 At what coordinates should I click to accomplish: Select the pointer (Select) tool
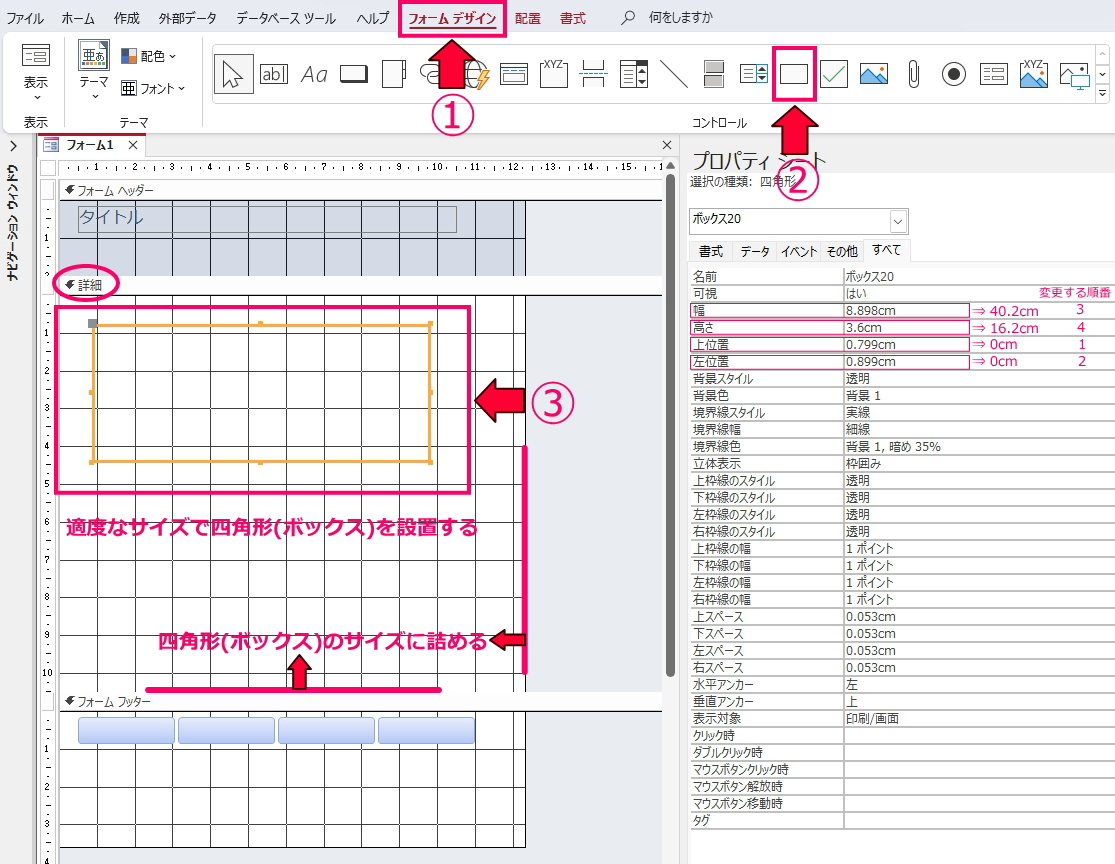pyautogui.click(x=233, y=74)
